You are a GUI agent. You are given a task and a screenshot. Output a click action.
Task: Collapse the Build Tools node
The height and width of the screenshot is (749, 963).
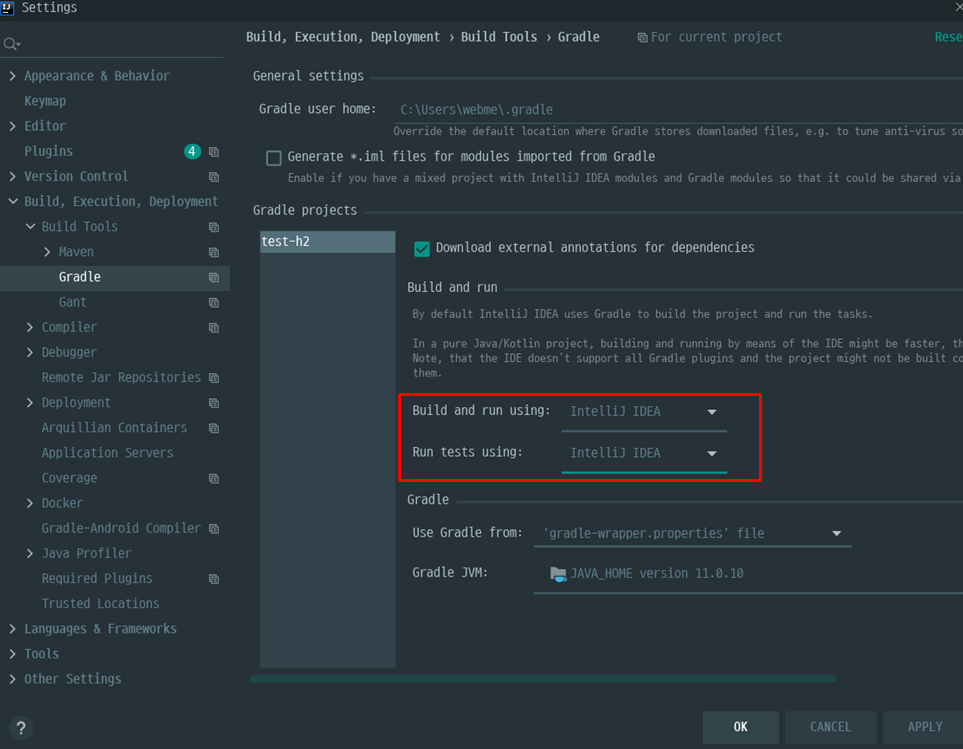pyautogui.click(x=30, y=227)
